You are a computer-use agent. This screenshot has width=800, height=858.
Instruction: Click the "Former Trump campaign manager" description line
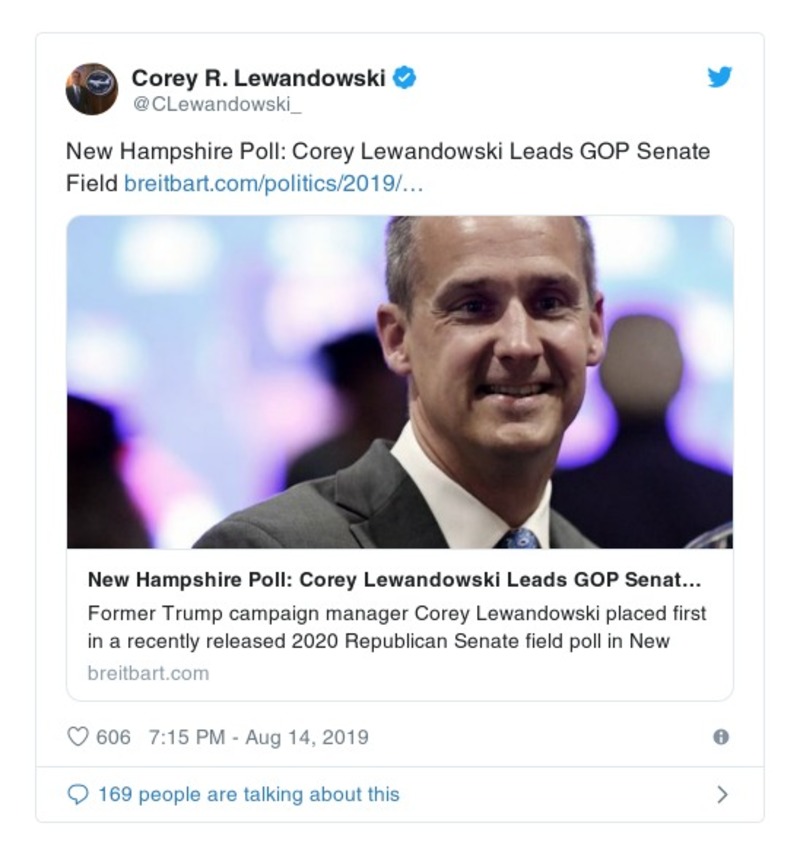coord(397,612)
